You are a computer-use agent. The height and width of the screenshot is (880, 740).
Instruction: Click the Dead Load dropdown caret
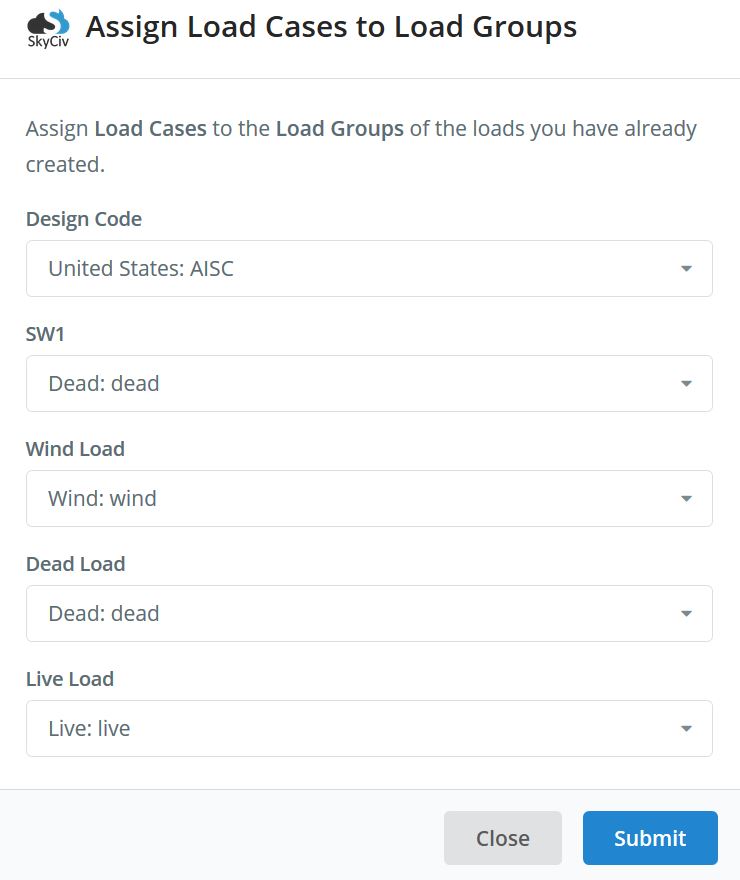point(686,614)
